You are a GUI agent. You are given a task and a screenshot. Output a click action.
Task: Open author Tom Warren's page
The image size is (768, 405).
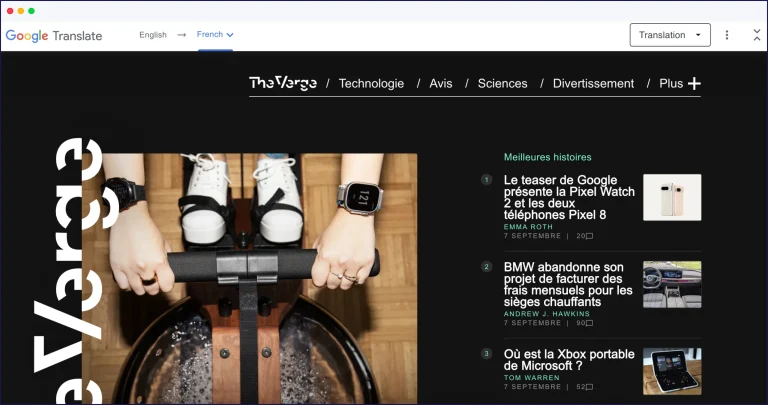tap(531, 378)
